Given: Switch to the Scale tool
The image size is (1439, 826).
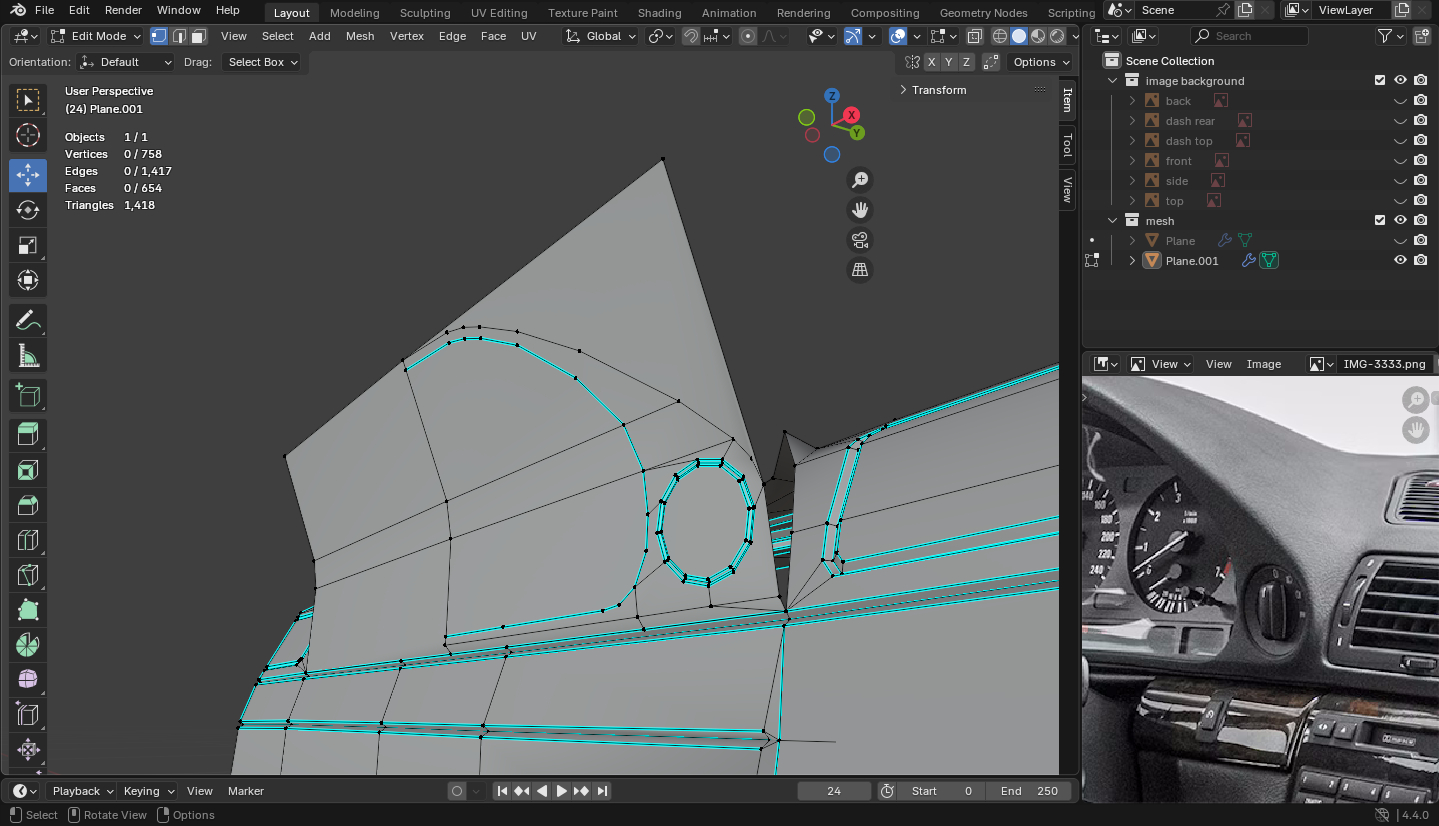Looking at the screenshot, I should [28, 245].
